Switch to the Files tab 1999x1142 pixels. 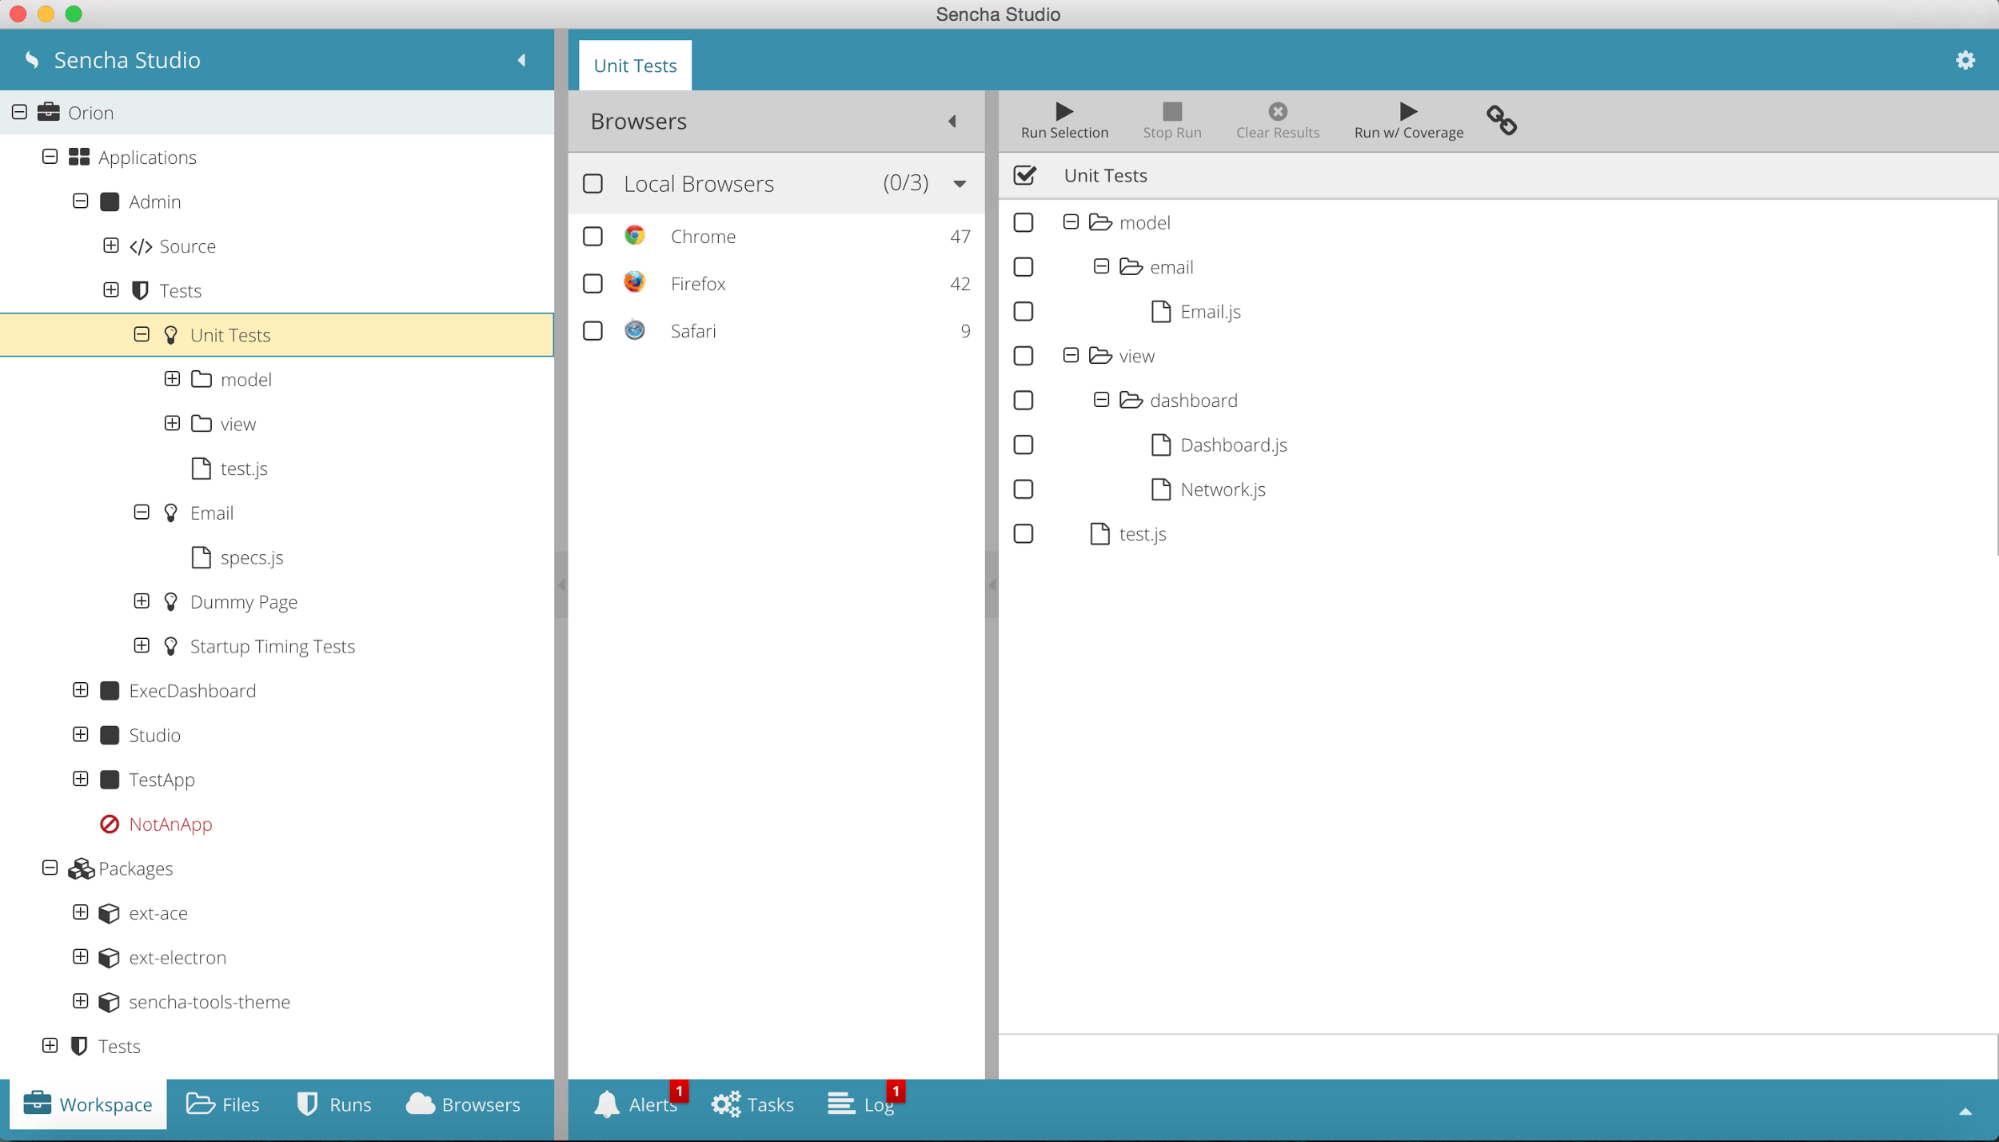pos(223,1104)
